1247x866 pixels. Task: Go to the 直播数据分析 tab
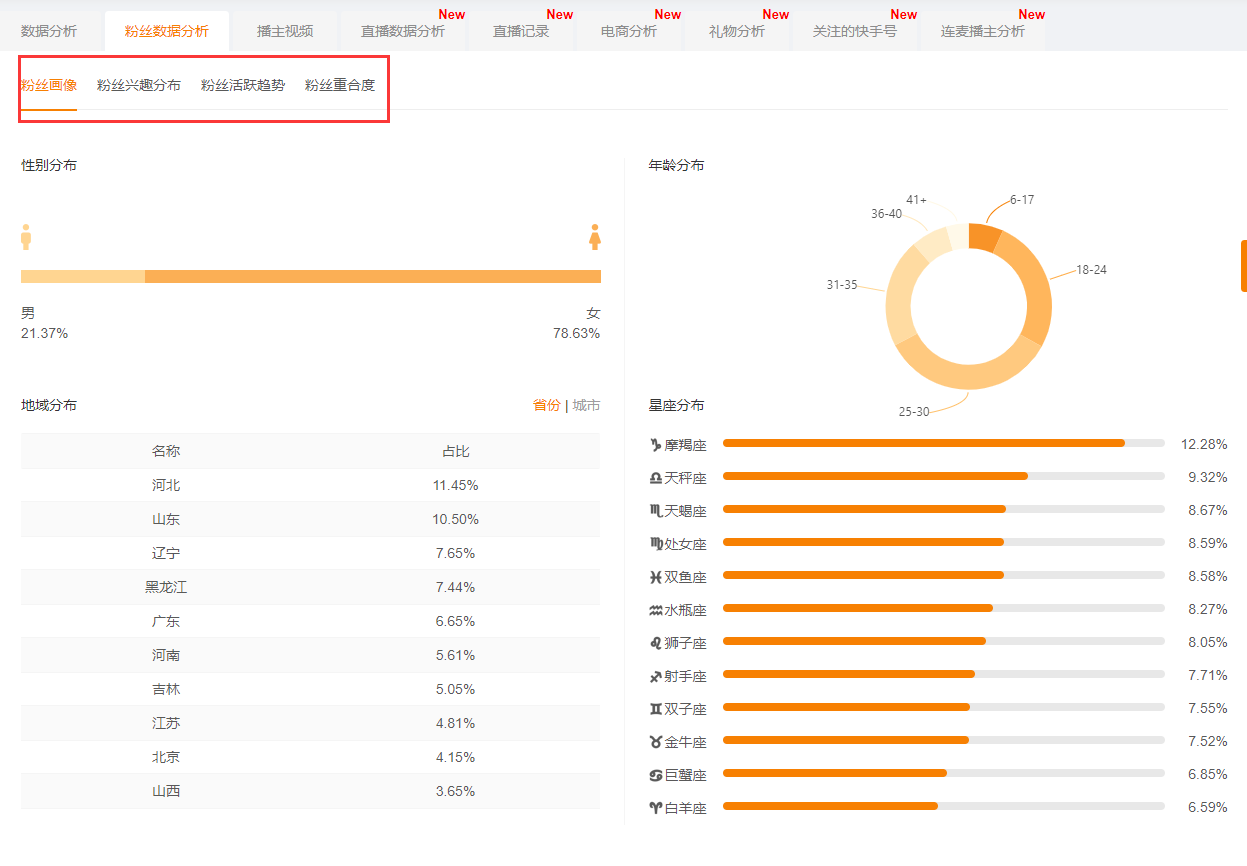pos(403,31)
